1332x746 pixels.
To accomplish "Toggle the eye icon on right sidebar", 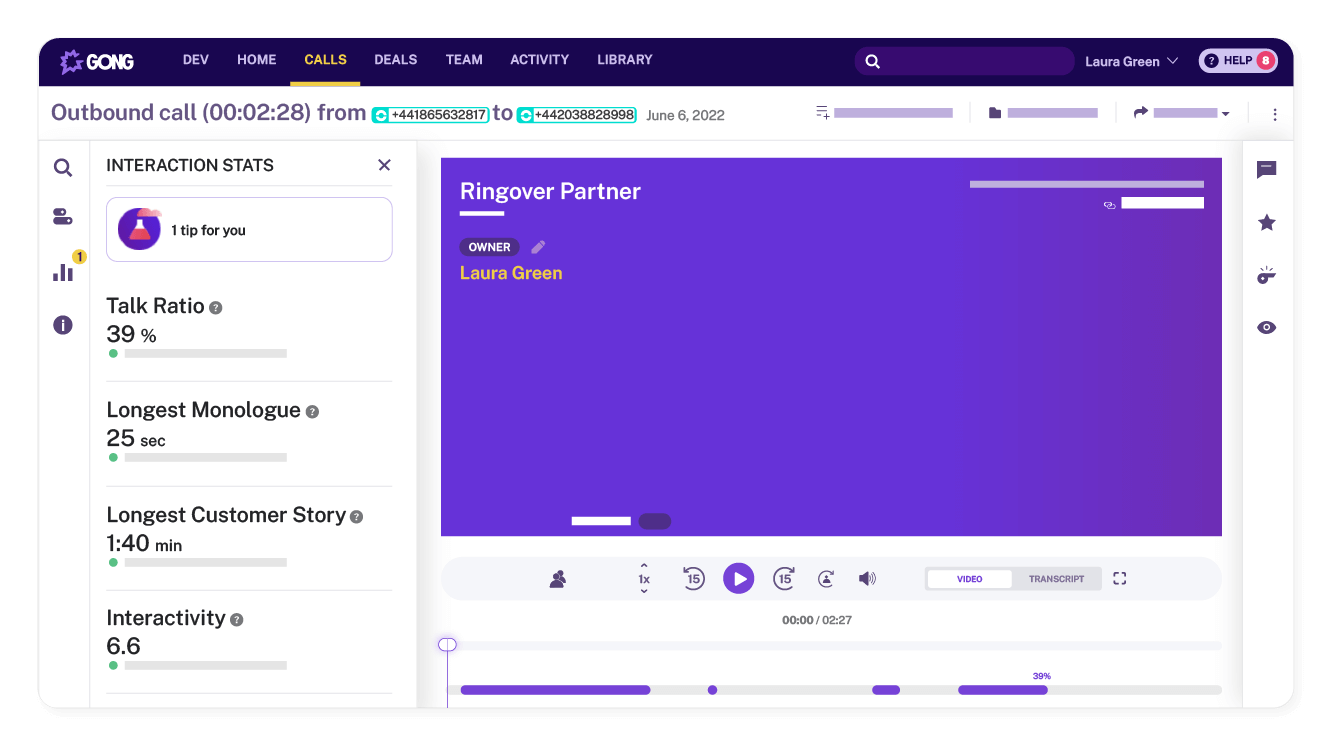I will tap(1266, 328).
